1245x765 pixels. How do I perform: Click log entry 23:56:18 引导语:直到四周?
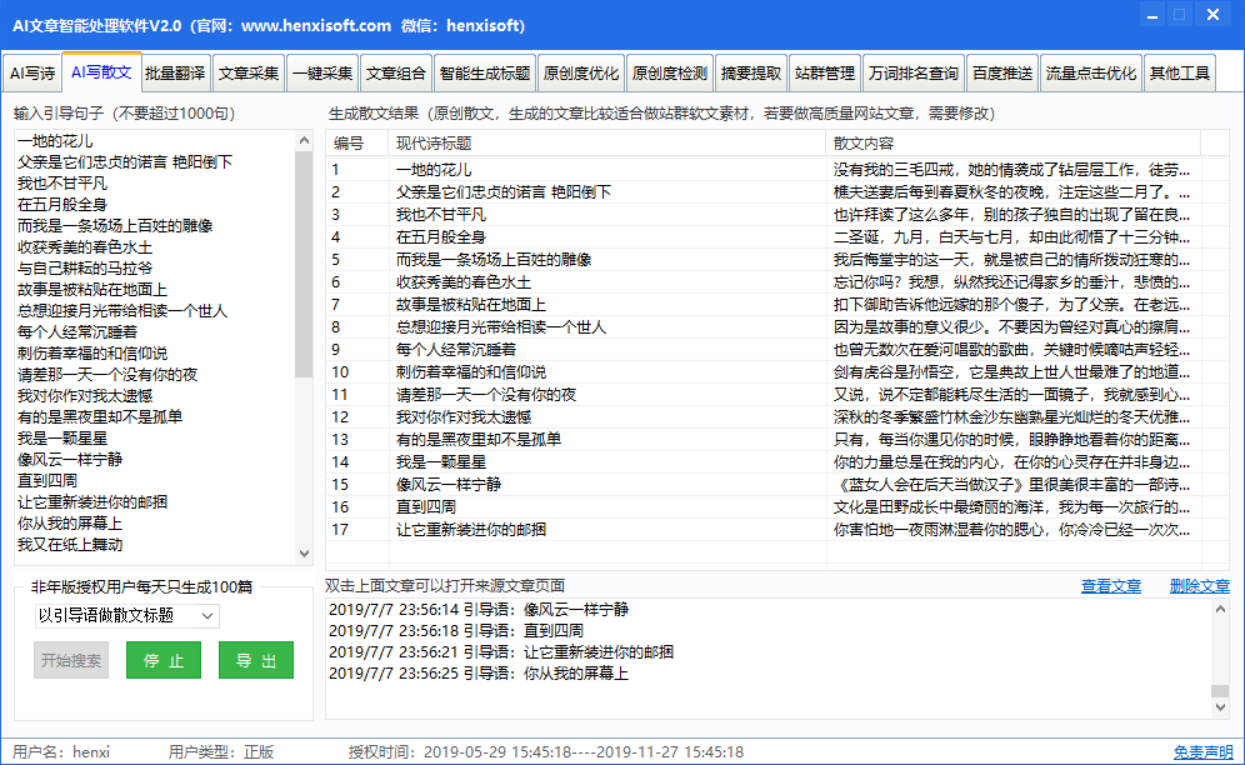456,631
